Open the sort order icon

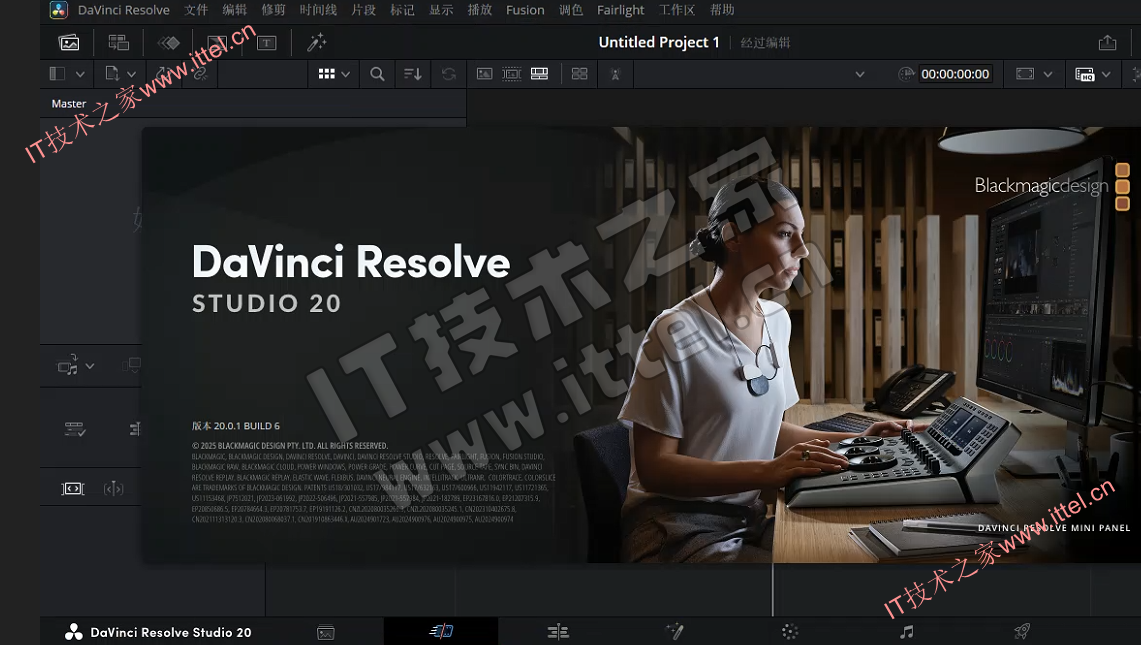coord(413,74)
